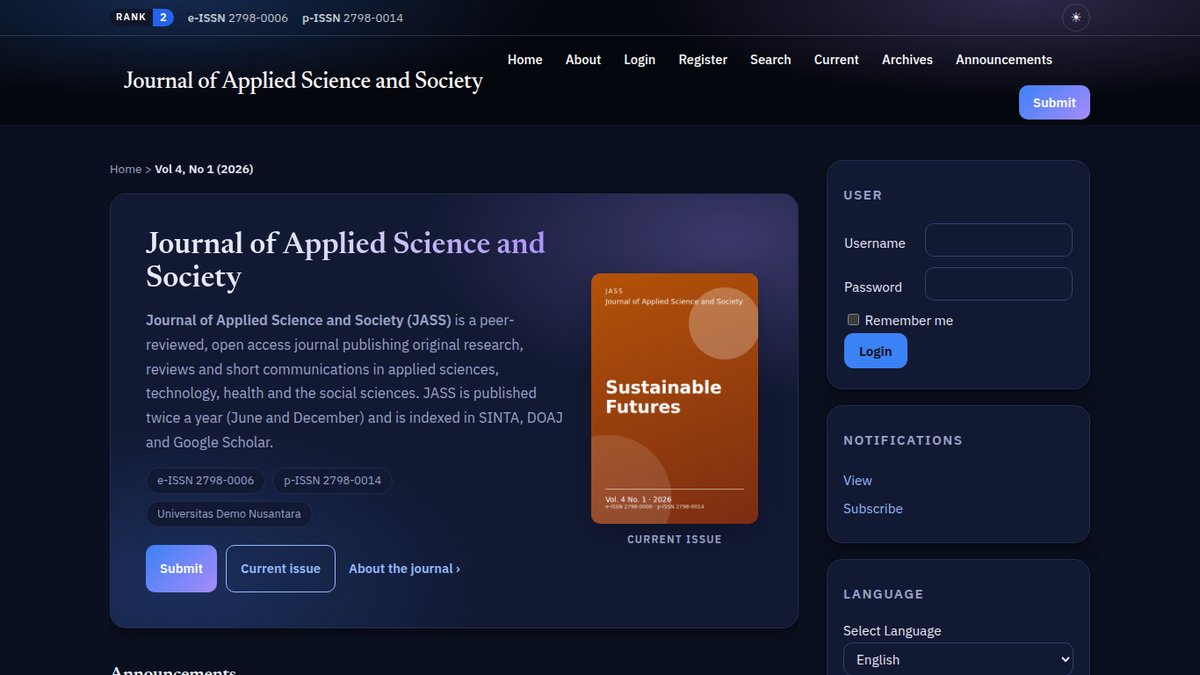This screenshot has height=675, width=1200.
Task: Open Announcements in the navigation bar
Action: (x=1004, y=60)
